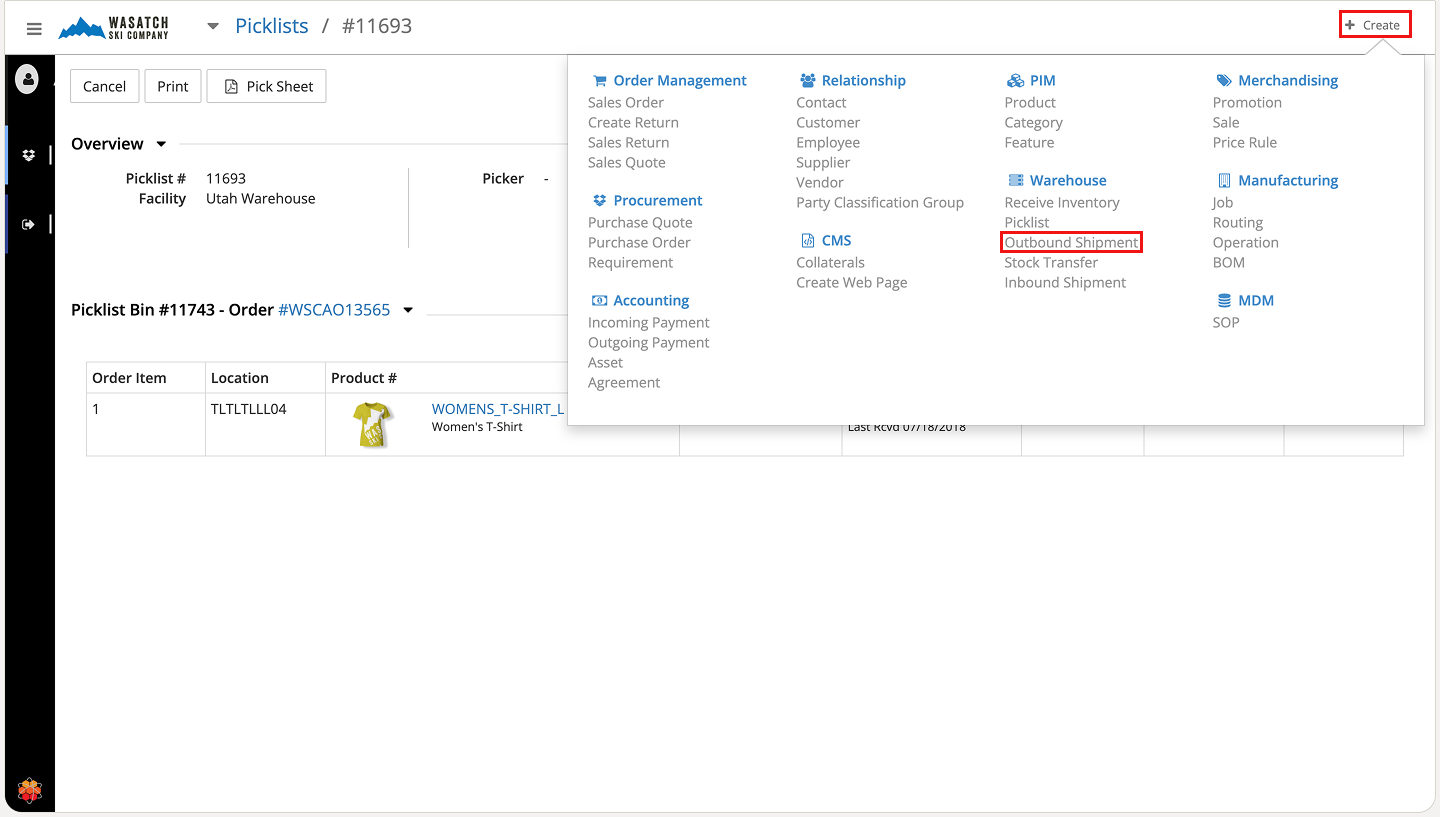Click the hexagon app icon at bottom left
The width and height of the screenshot is (1440, 817).
(x=30, y=791)
